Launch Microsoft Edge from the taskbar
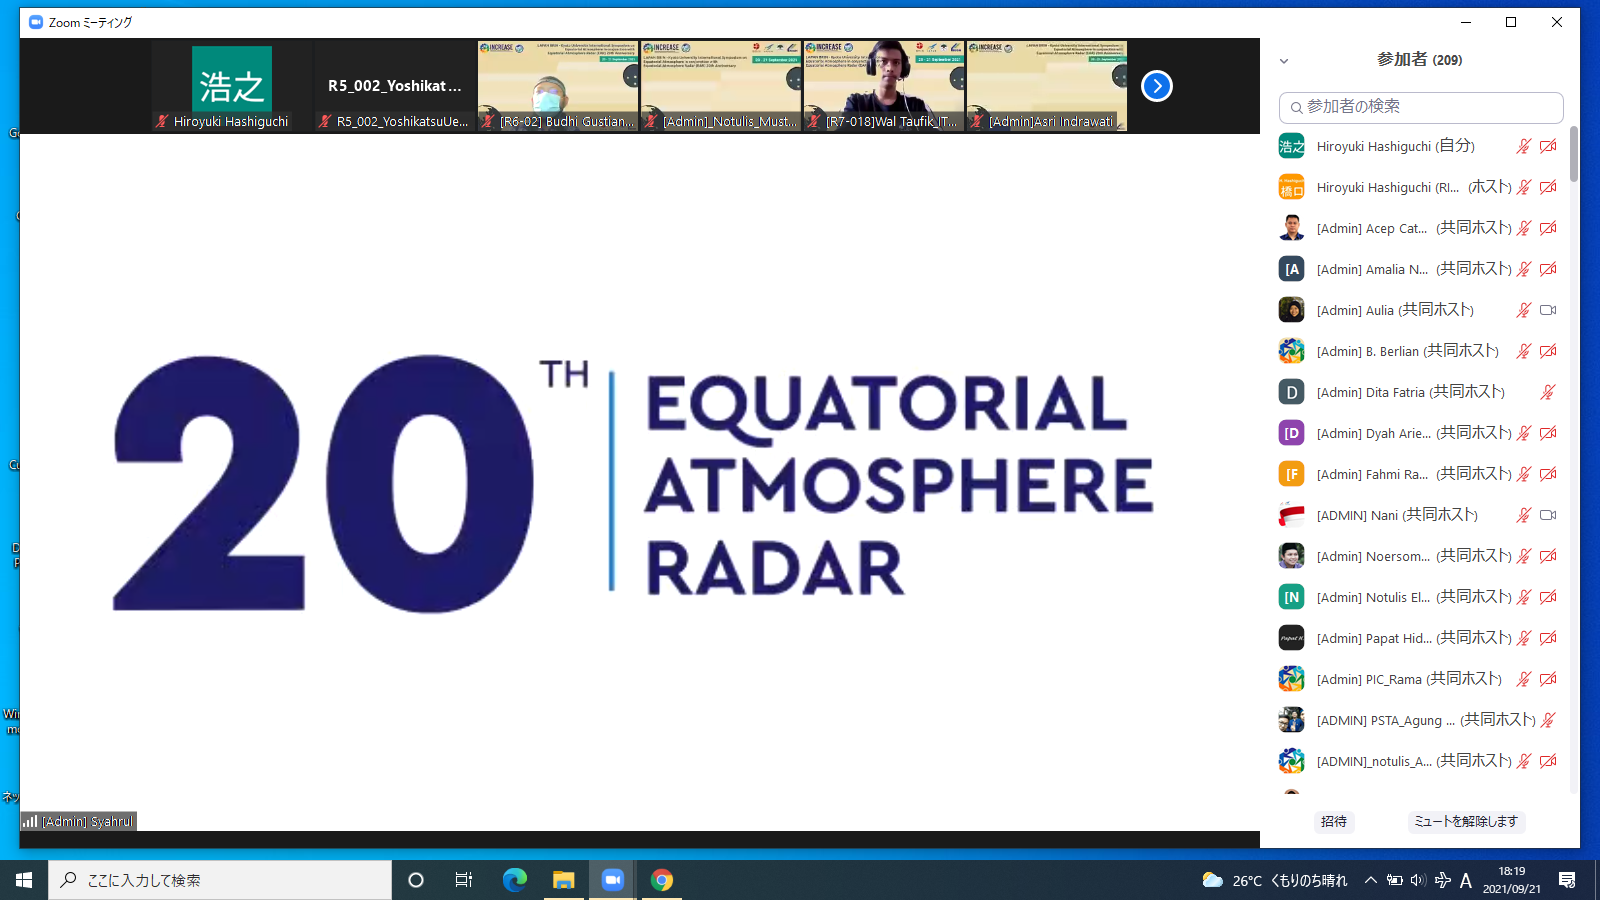 coord(514,880)
